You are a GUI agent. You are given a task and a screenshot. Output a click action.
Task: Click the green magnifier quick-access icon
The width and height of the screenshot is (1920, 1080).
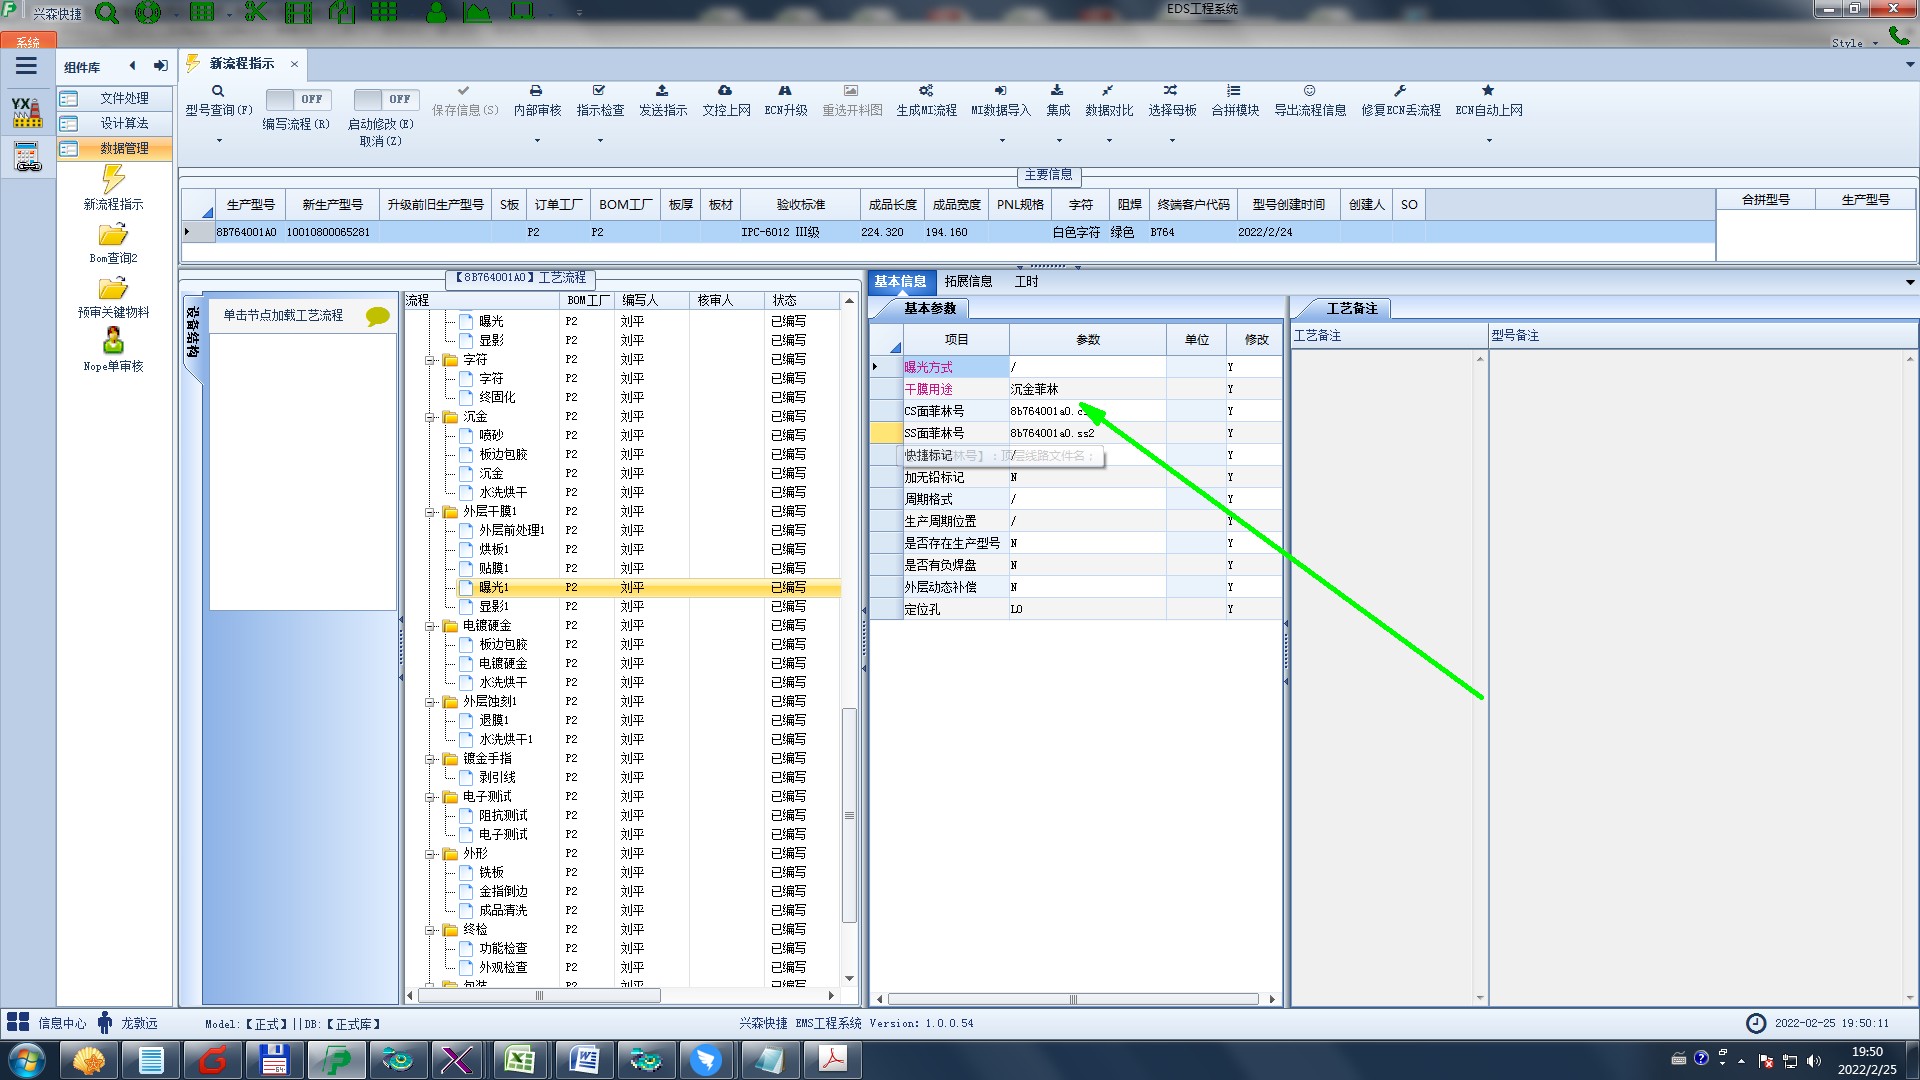(106, 13)
